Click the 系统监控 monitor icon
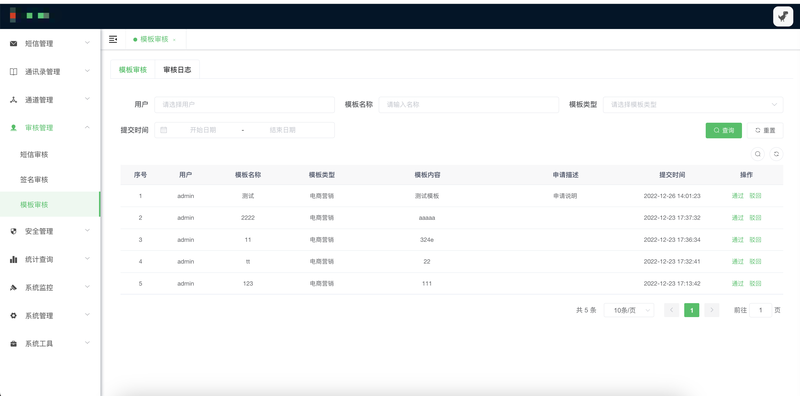800x396 pixels. click(x=14, y=288)
